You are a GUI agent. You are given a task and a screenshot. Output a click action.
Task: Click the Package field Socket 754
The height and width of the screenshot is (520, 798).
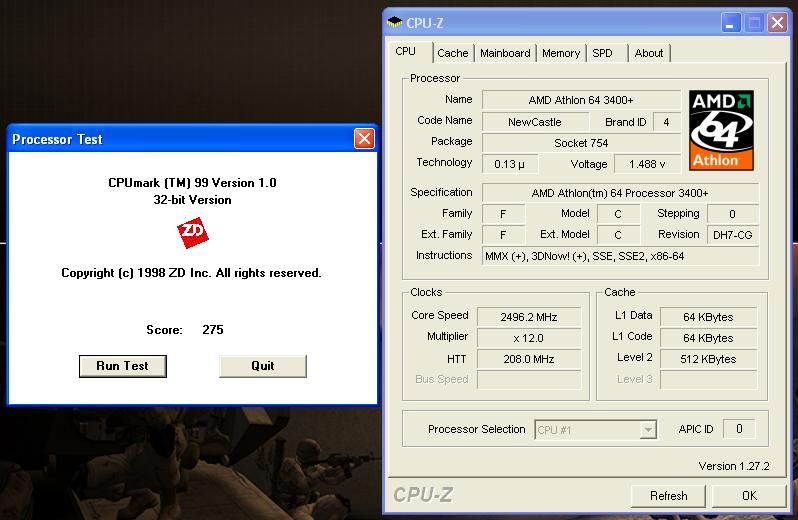[581, 143]
